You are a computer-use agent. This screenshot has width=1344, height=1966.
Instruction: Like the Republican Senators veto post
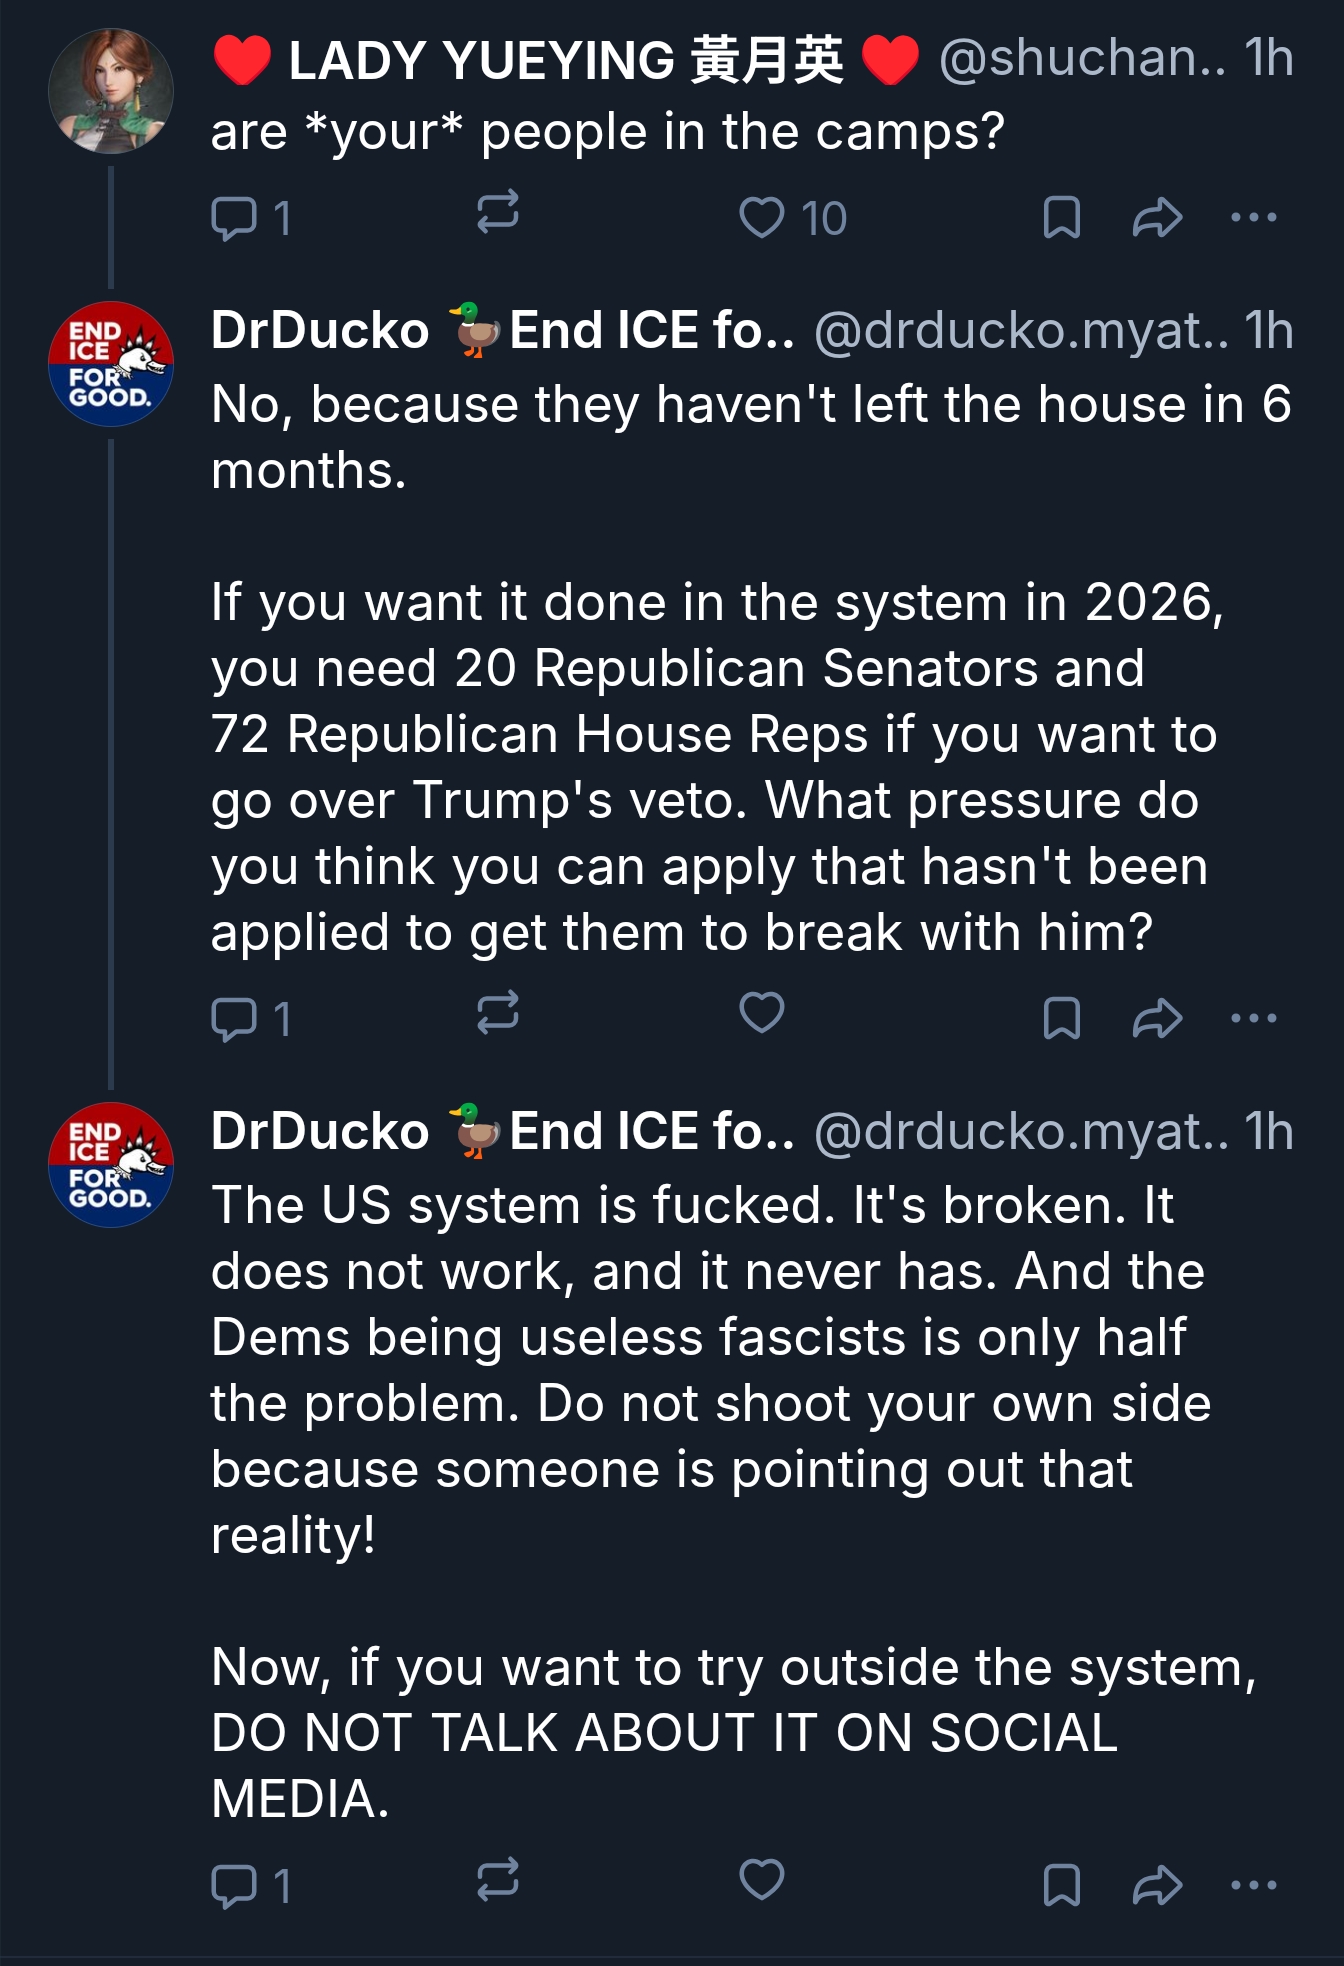click(762, 1013)
